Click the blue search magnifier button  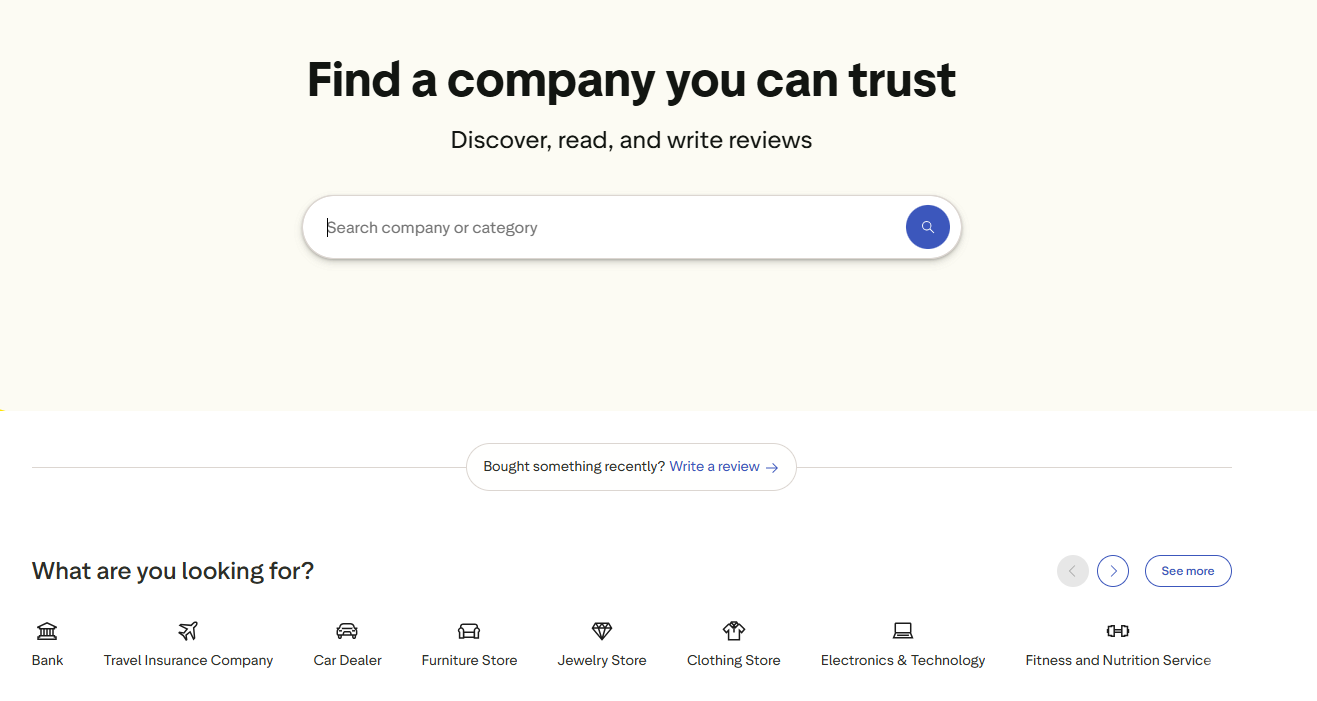(927, 227)
